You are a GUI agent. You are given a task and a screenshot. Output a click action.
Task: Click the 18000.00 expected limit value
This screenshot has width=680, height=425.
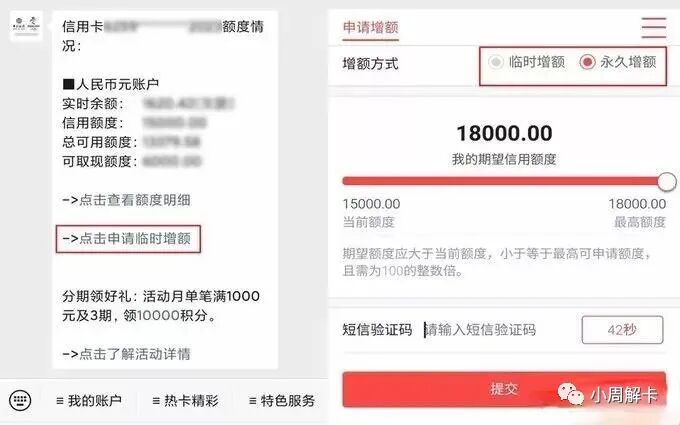(504, 133)
